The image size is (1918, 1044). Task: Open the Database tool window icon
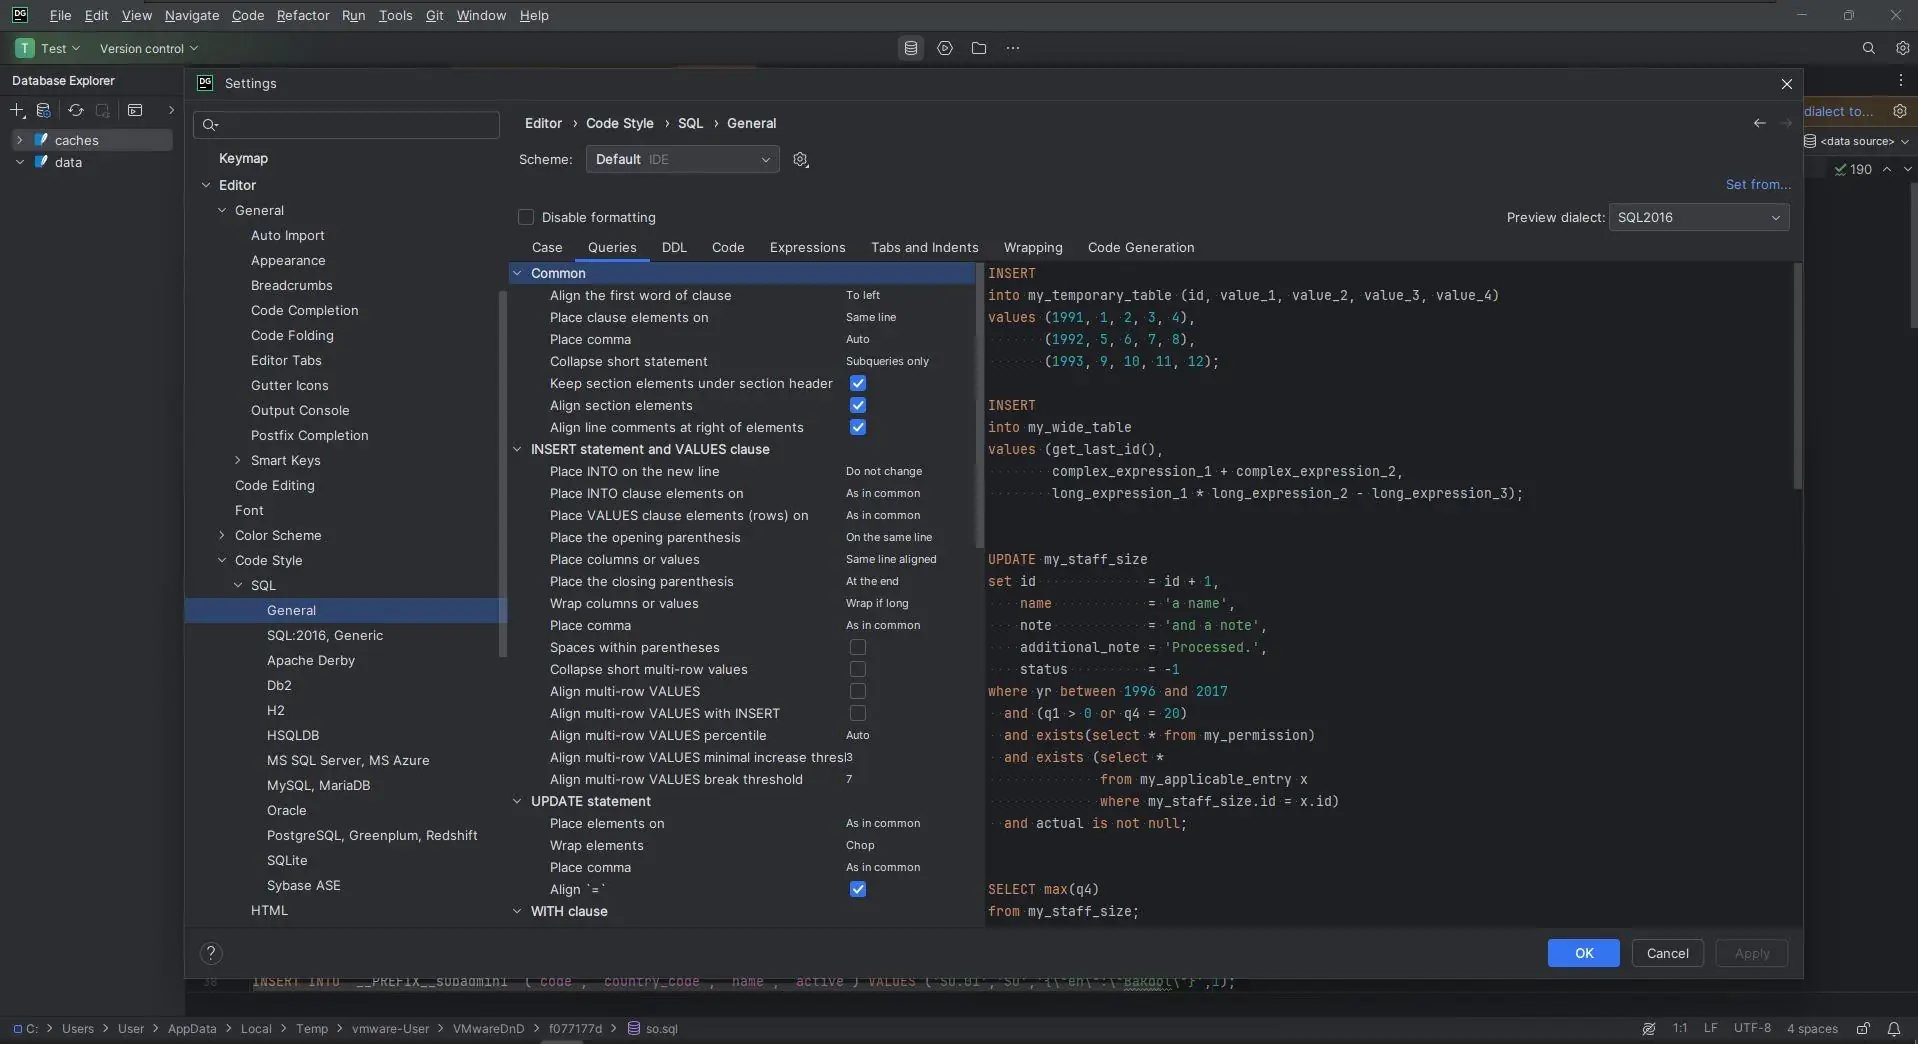[x=910, y=48]
